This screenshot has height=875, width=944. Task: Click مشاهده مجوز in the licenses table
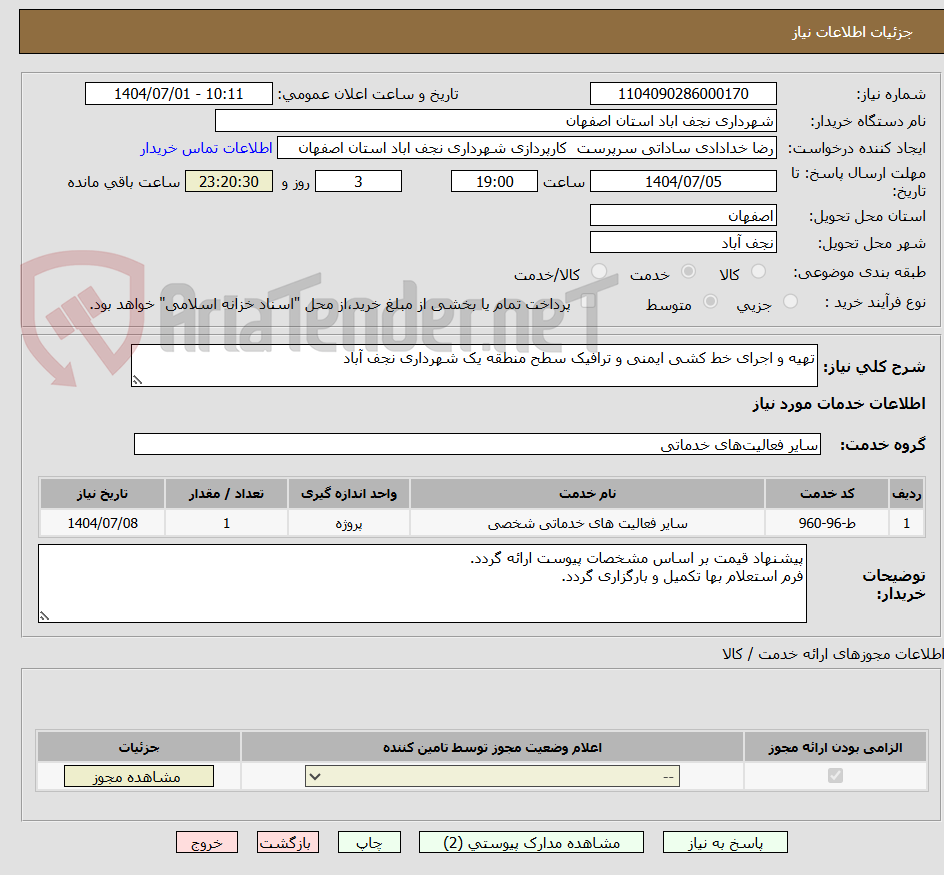138,775
